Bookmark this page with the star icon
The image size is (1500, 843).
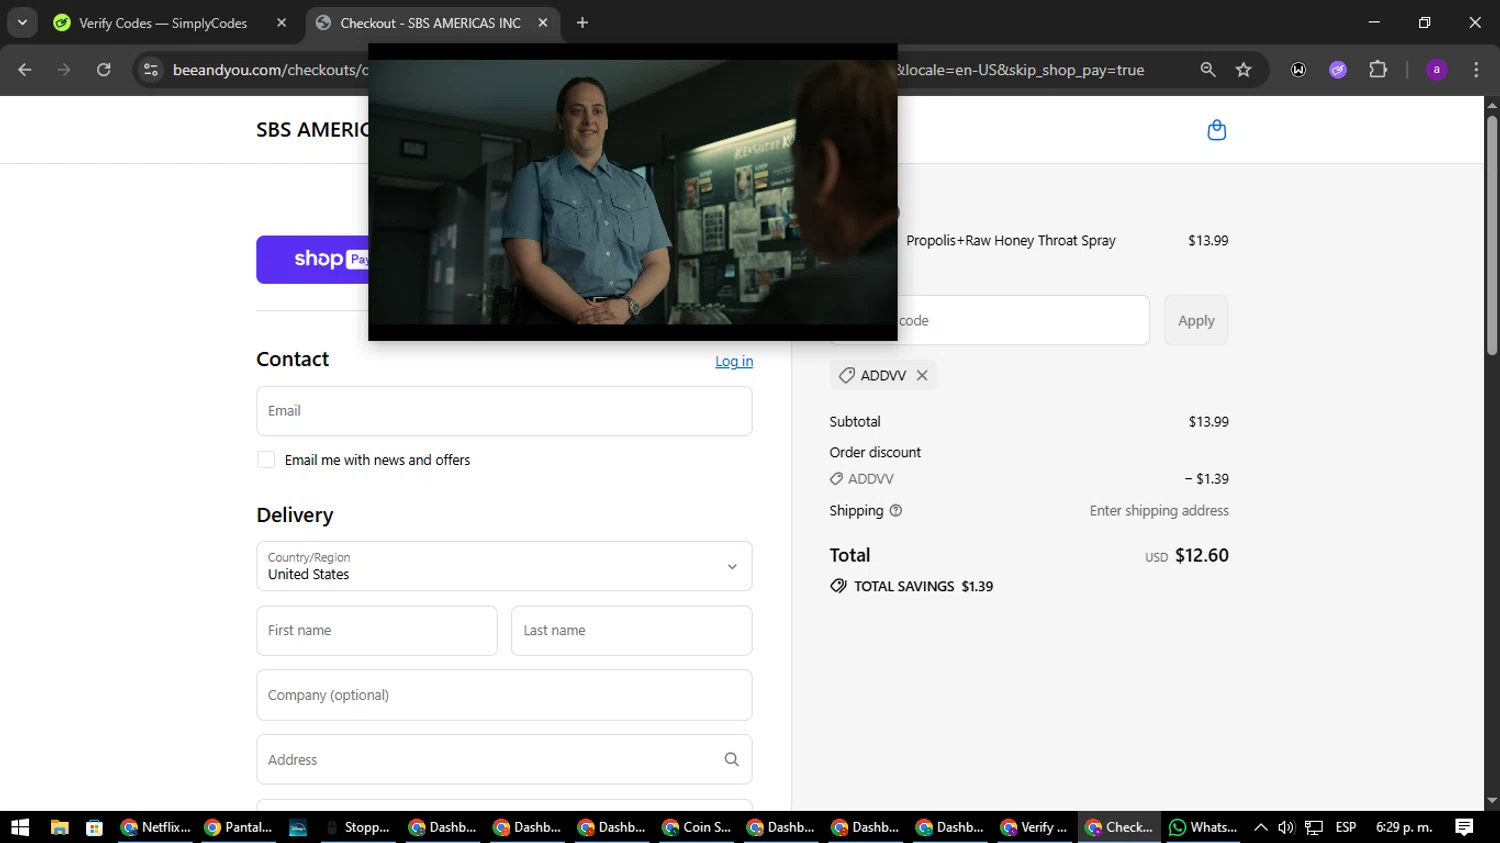(1243, 70)
